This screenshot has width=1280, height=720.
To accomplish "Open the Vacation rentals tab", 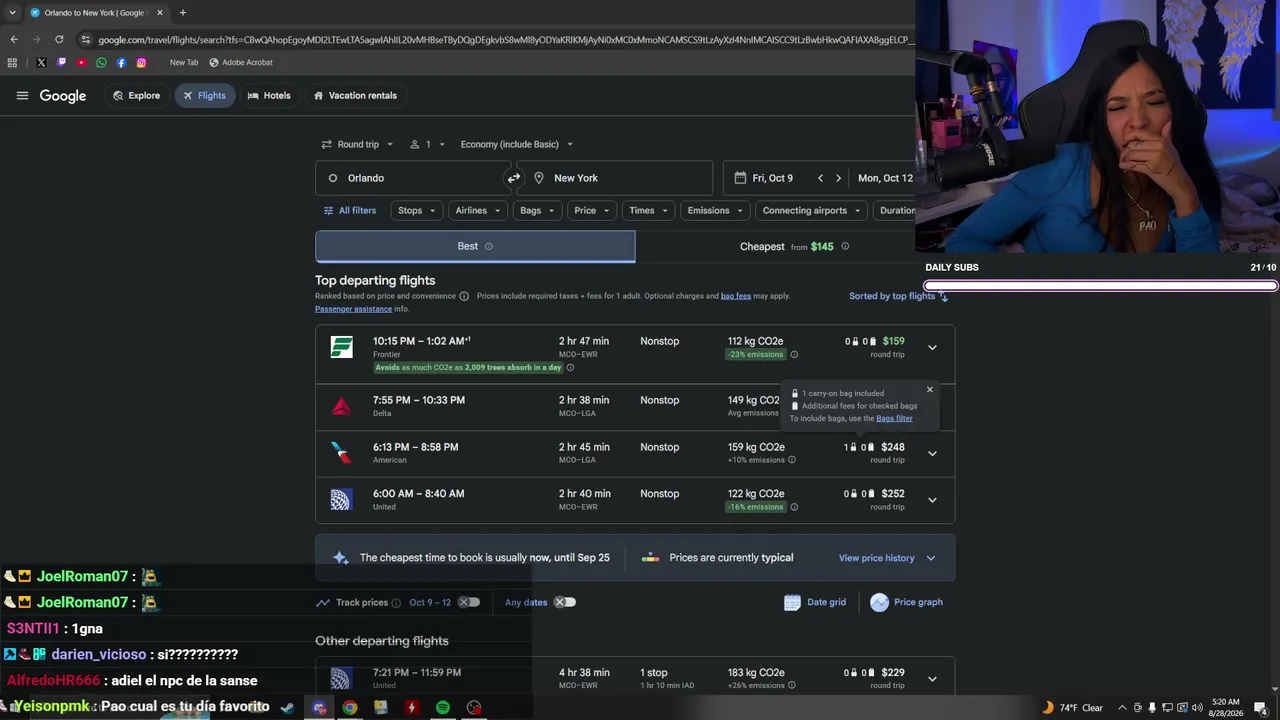I will click(355, 96).
